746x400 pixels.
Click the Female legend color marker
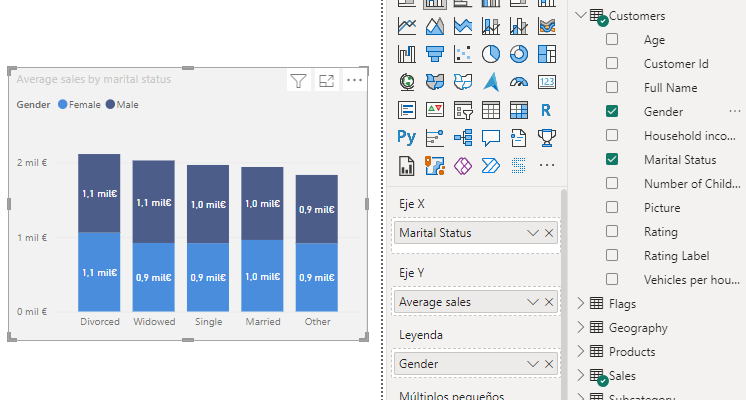64,105
